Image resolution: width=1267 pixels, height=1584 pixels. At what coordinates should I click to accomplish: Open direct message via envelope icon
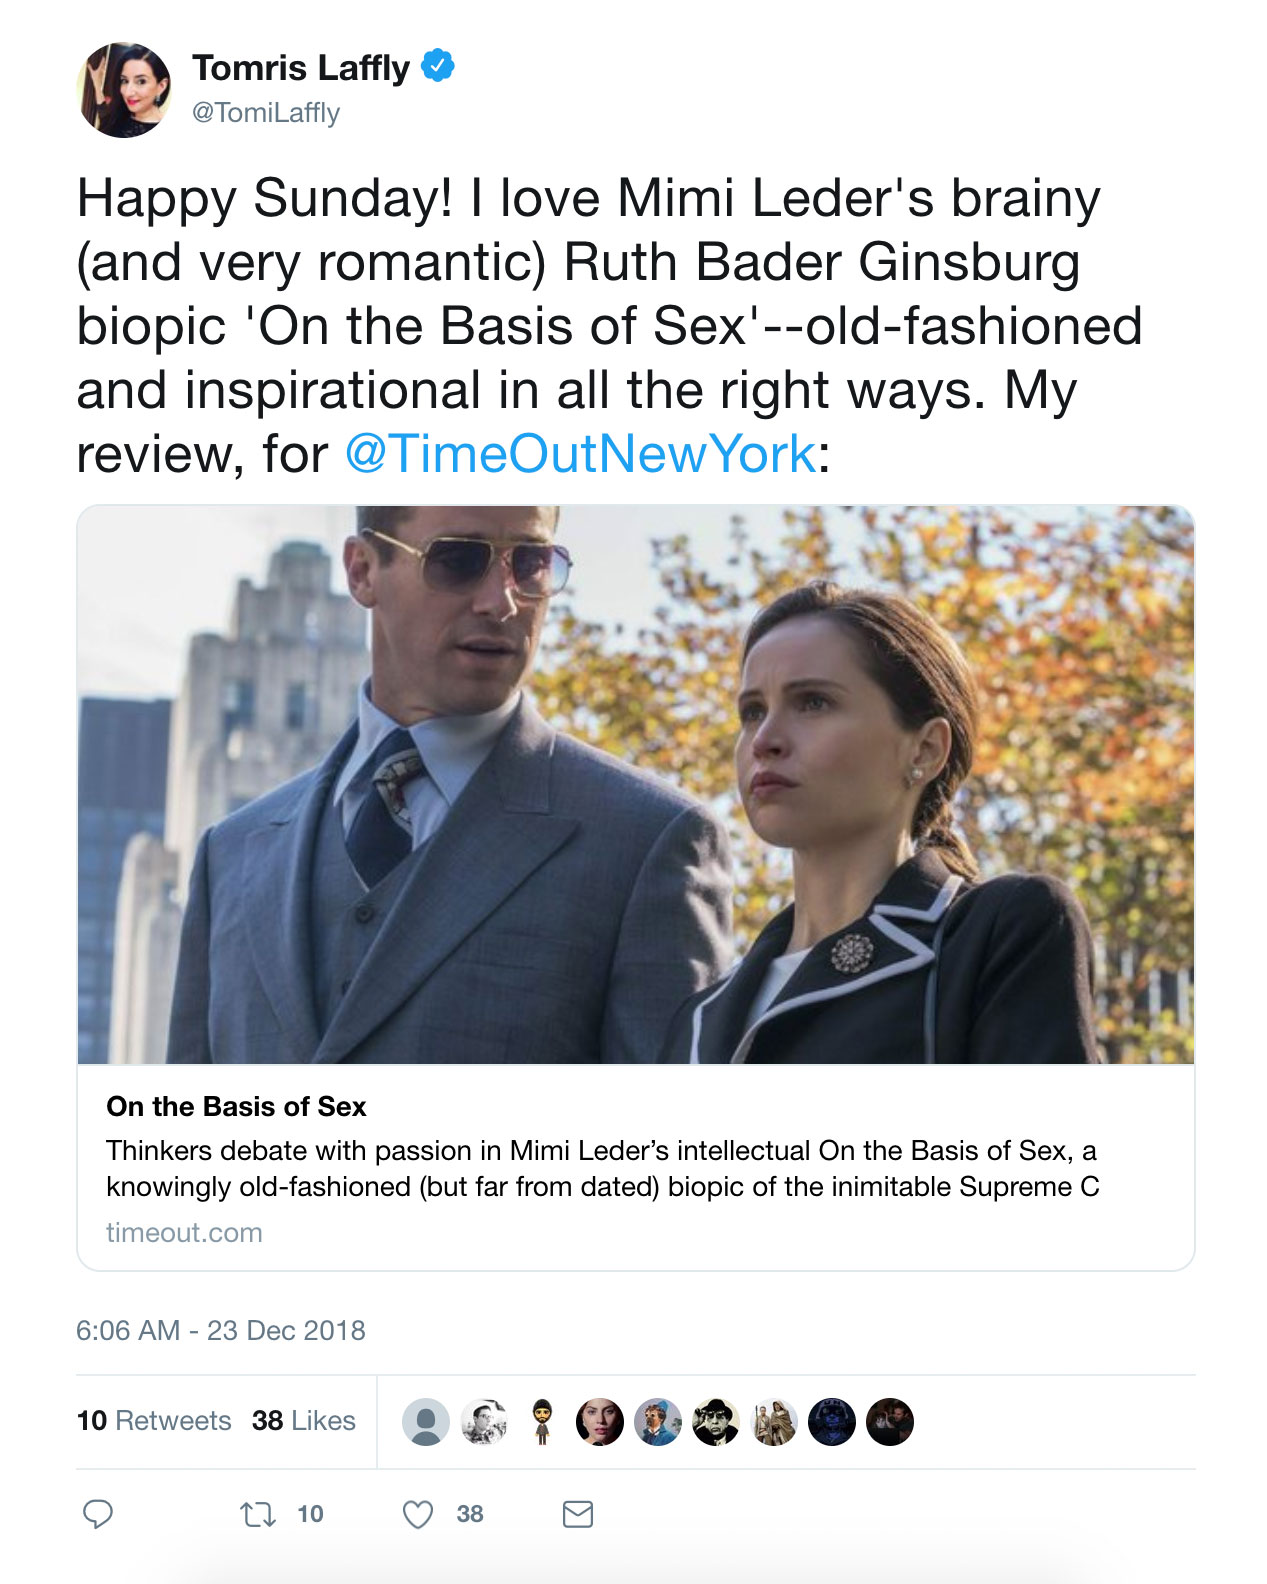click(x=578, y=1514)
